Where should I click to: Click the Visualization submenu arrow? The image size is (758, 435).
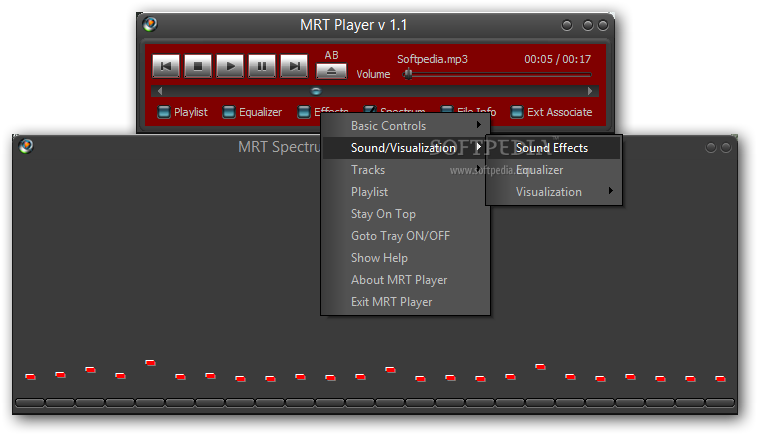pyautogui.click(x=611, y=190)
